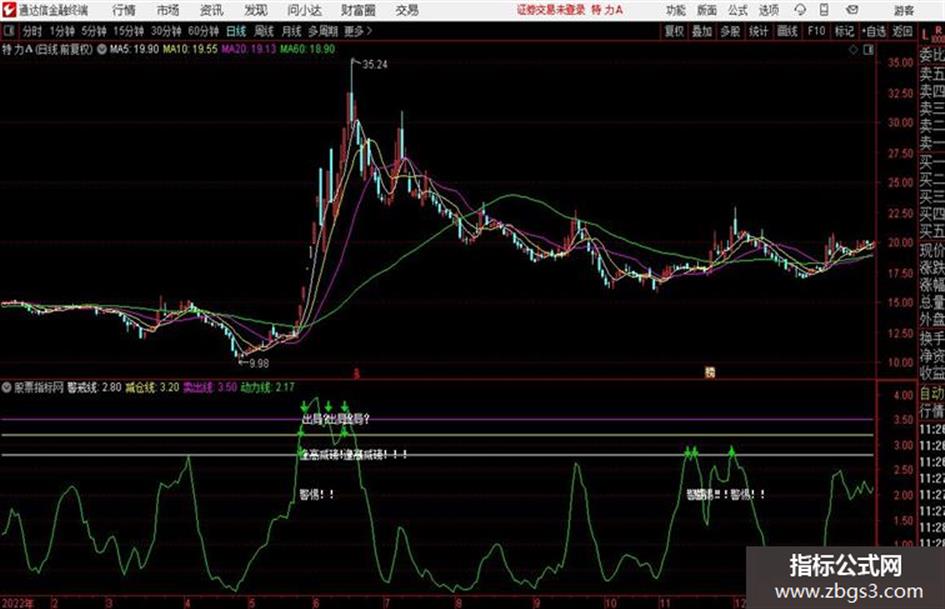Toggle the side panel icon near diamond
The image size is (945, 609).
click(x=868, y=50)
